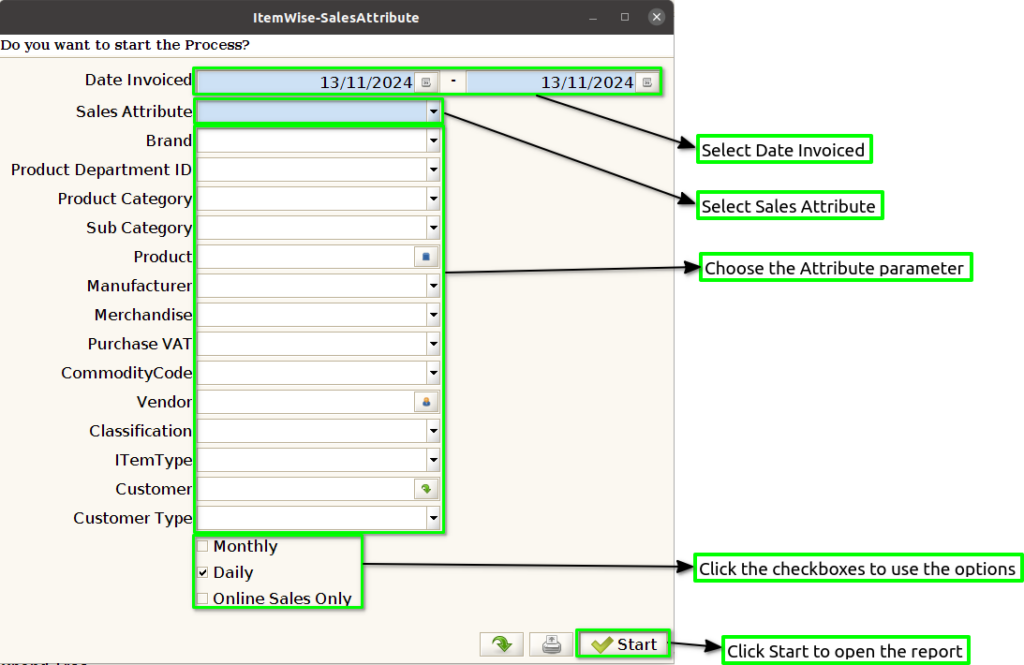Expand the Manufacturer dropdown
Screen dimensions: 1024x665
pyautogui.click(x=433, y=285)
